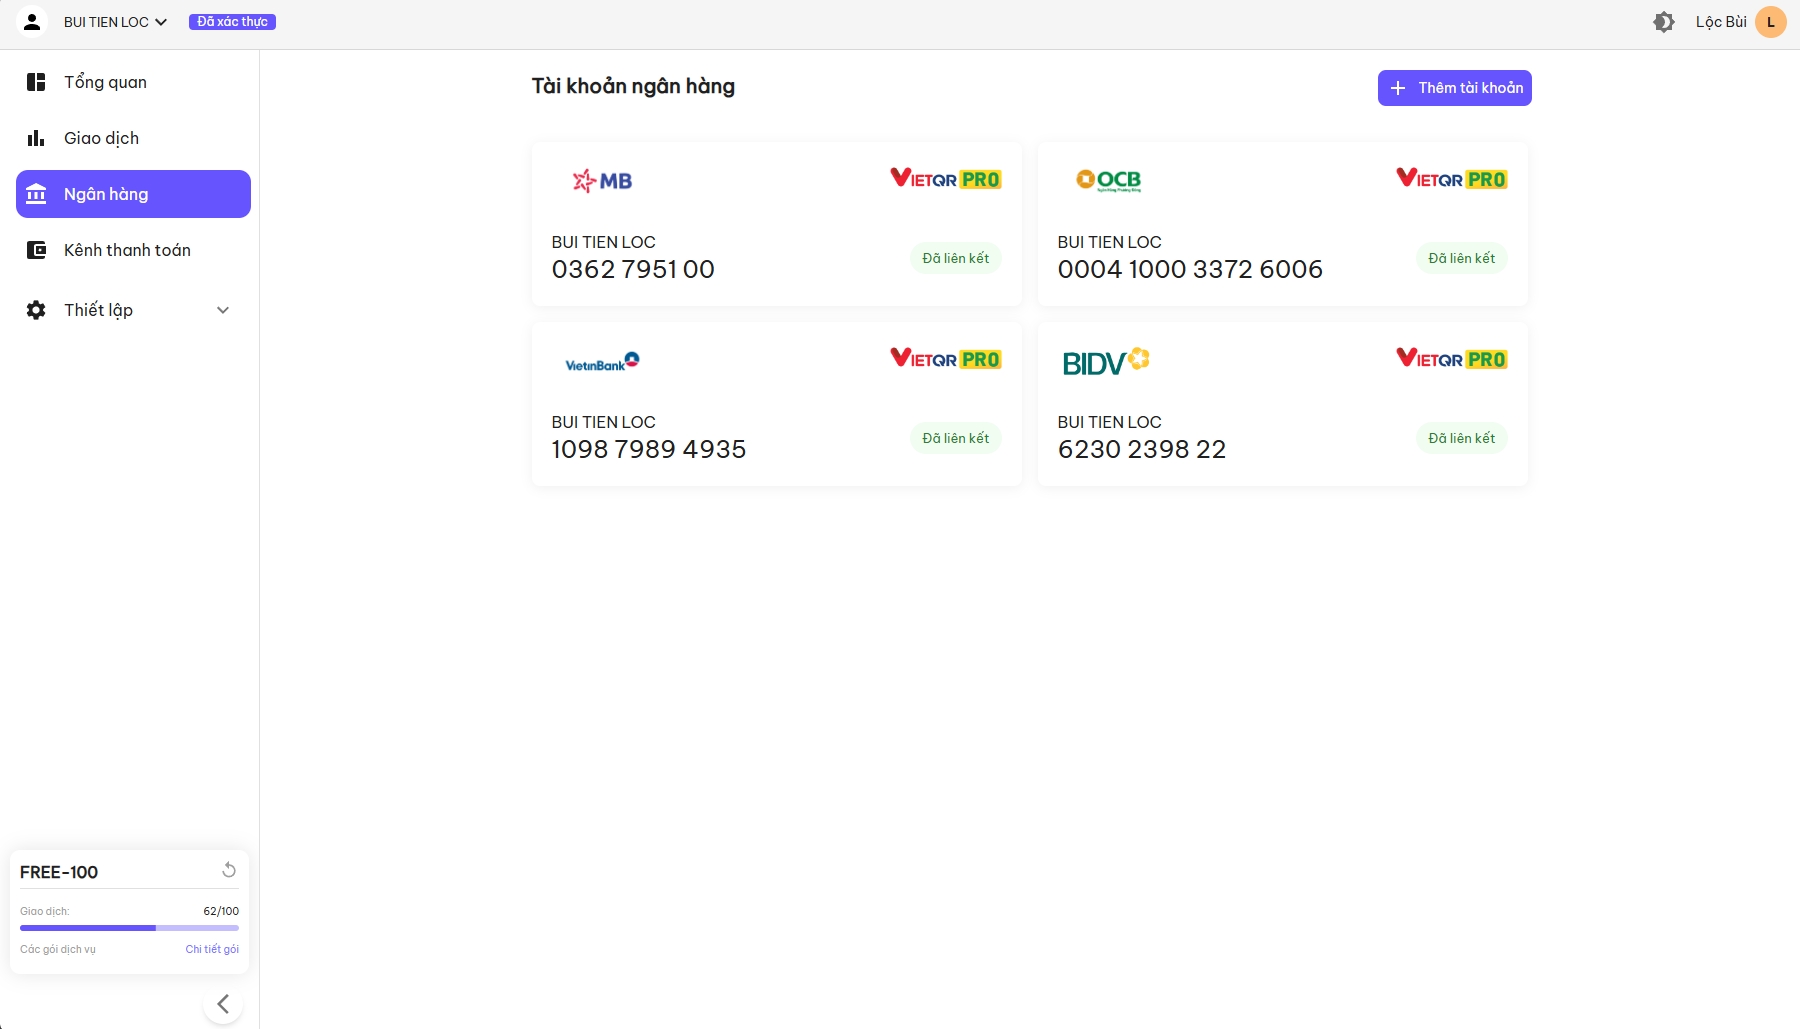
Task: Click the Thiết lập gear icon
Action: coord(36,310)
